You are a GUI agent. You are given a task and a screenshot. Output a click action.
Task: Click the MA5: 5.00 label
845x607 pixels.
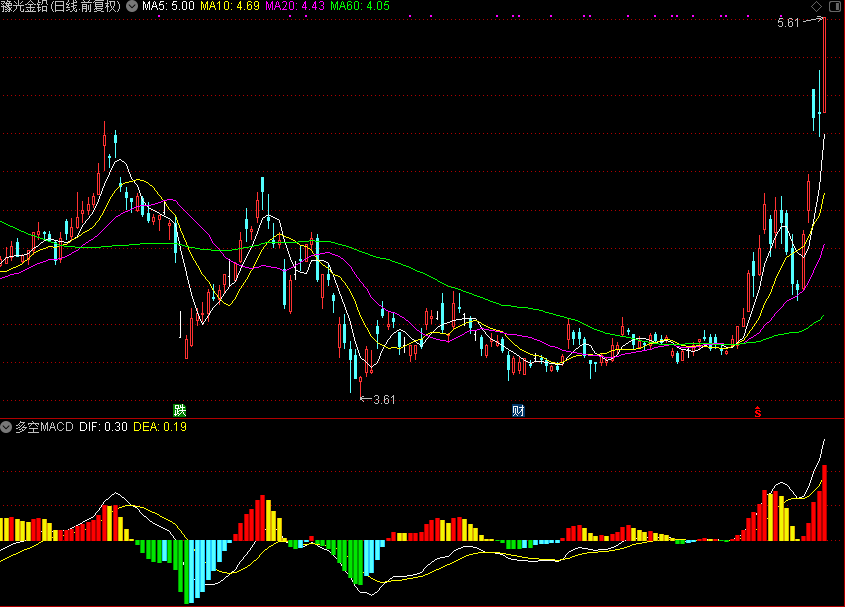168,6
